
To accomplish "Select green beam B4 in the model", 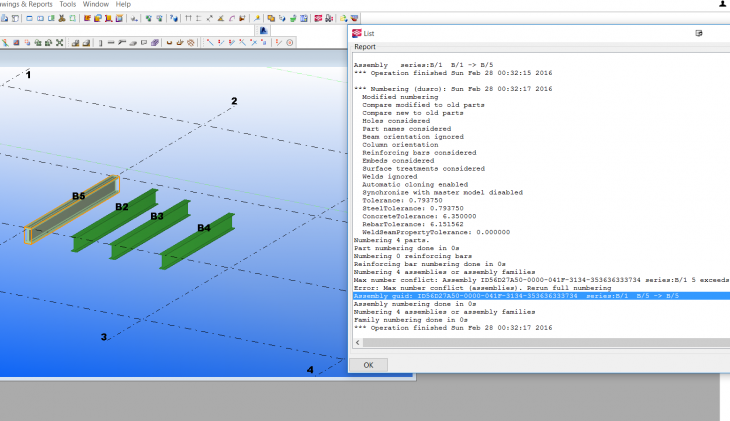I will [194, 243].
